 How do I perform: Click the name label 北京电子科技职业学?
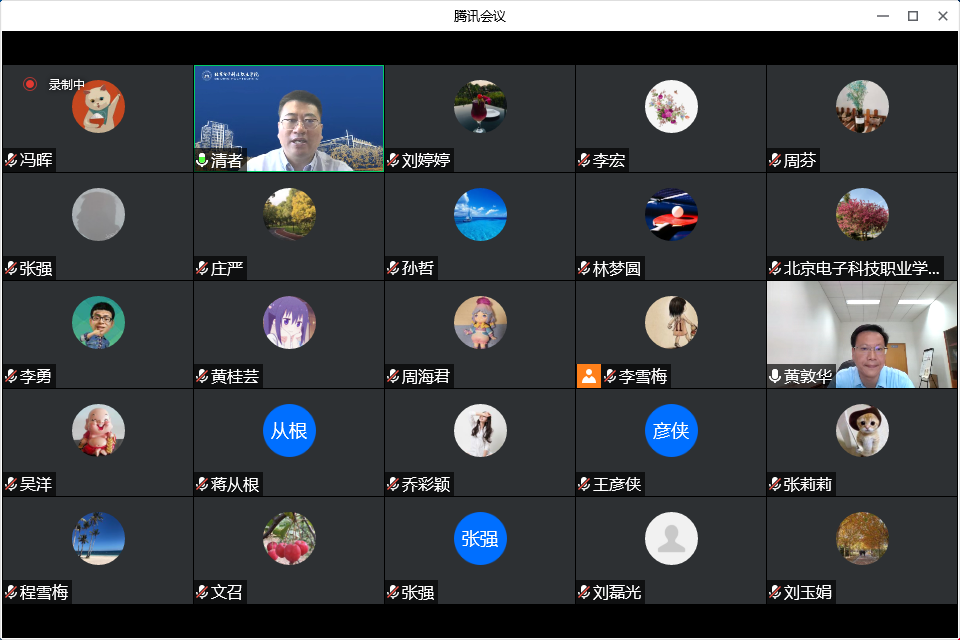[862, 268]
